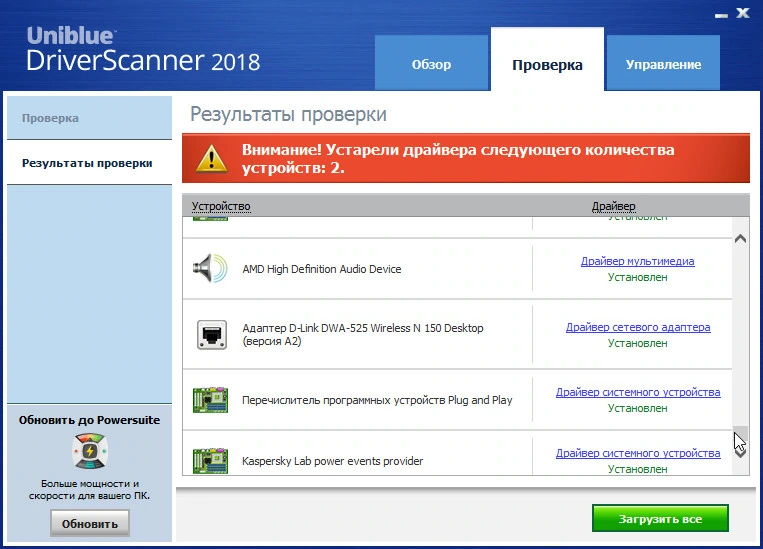Viewport: 763px width, 549px height.
Task: Switch to the Обзор tab
Action: pos(431,63)
